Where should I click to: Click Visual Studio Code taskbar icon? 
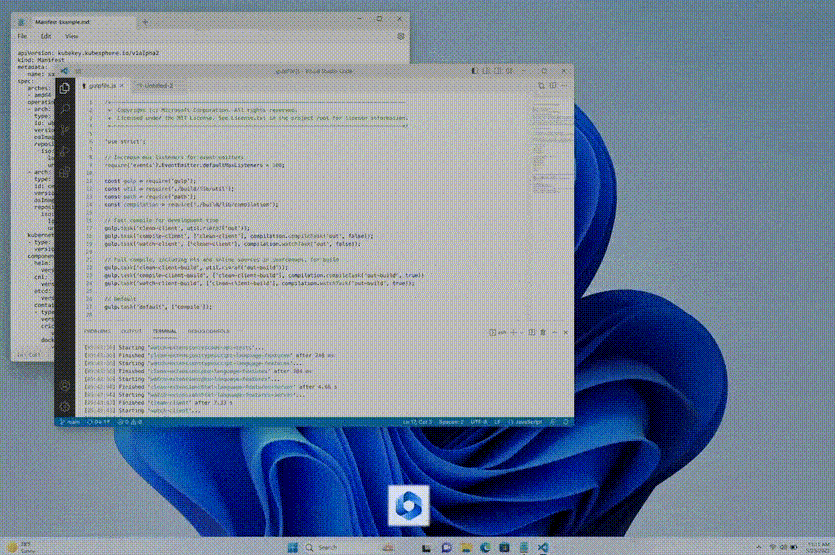pos(543,548)
